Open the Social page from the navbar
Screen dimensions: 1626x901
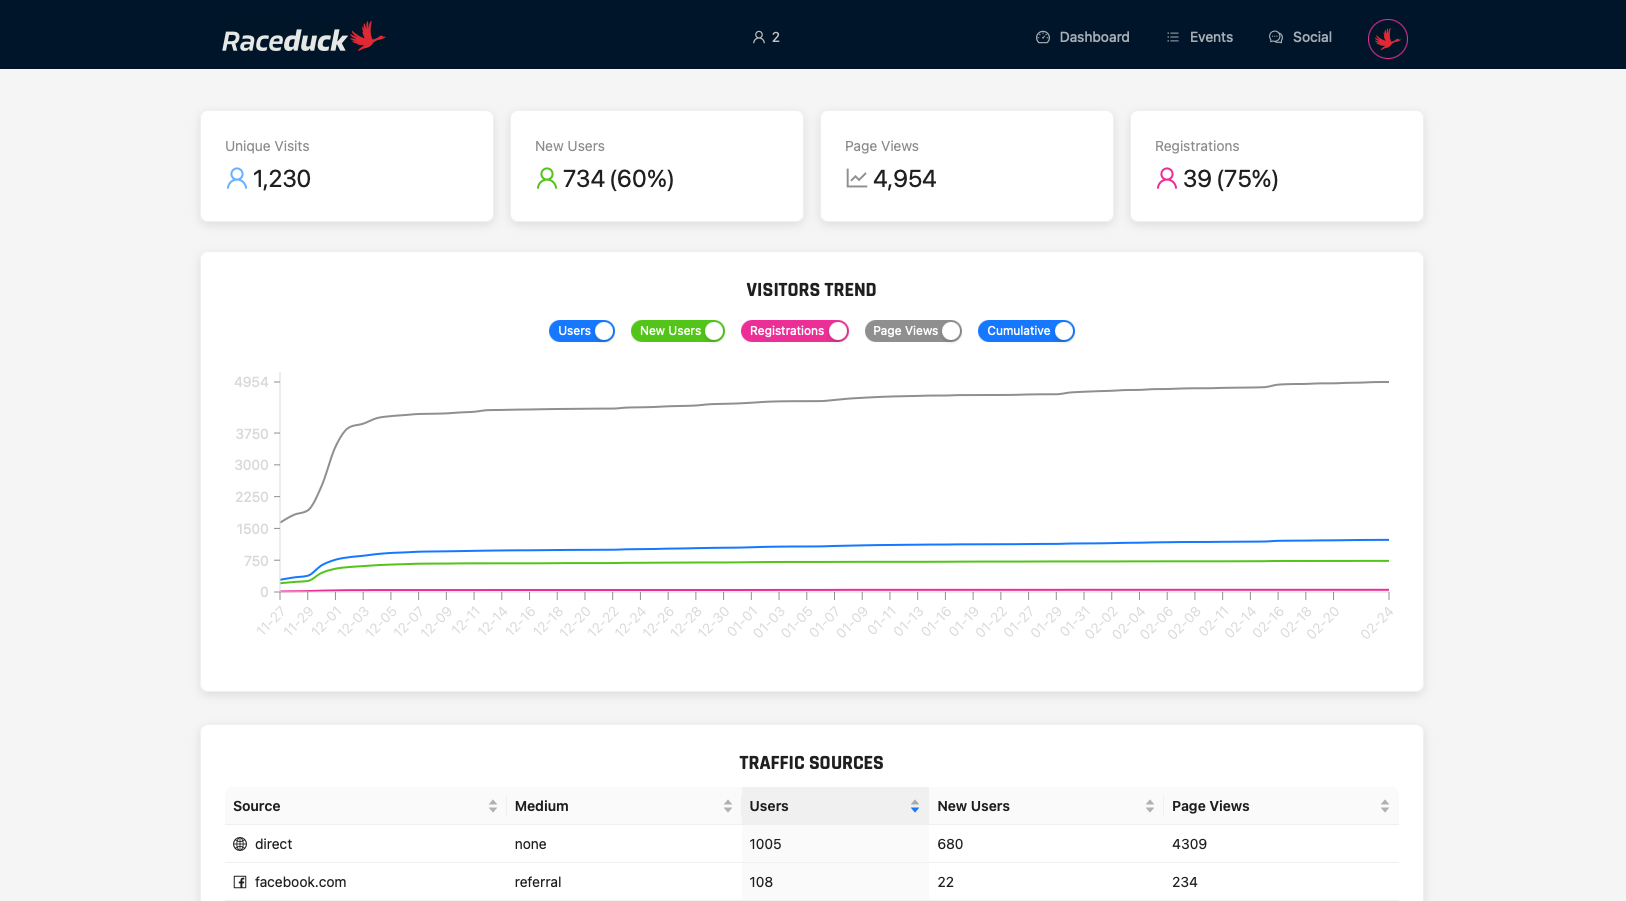tap(1313, 36)
